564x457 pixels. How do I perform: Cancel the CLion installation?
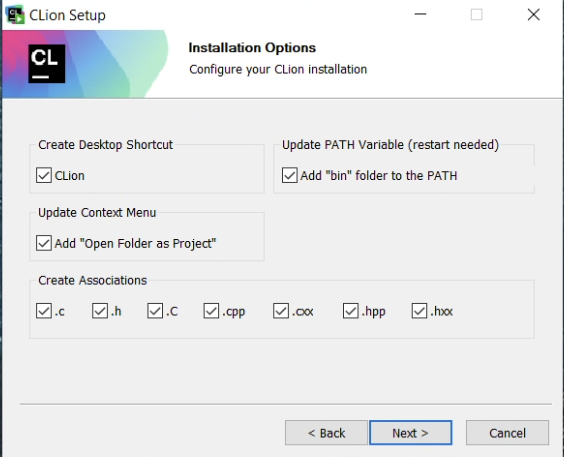508,433
